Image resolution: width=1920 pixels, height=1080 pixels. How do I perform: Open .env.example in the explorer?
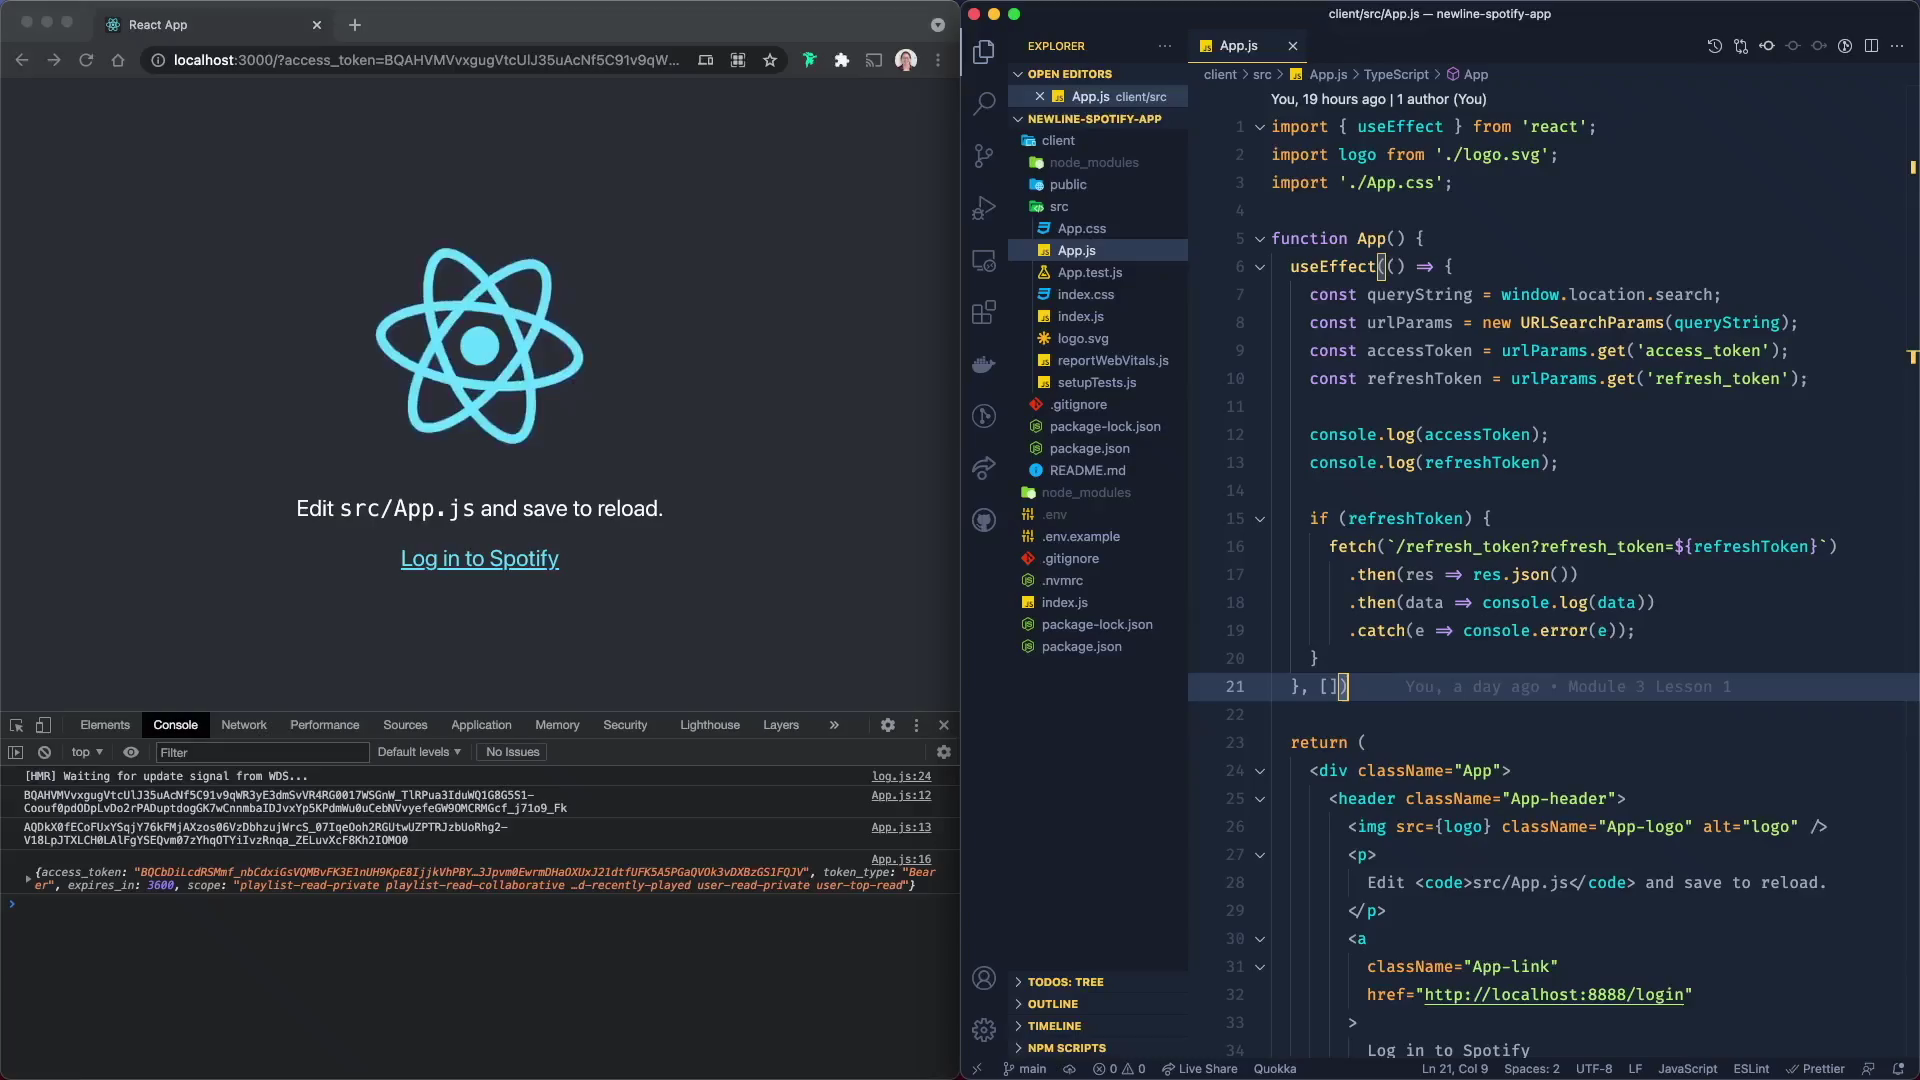[1080, 537]
